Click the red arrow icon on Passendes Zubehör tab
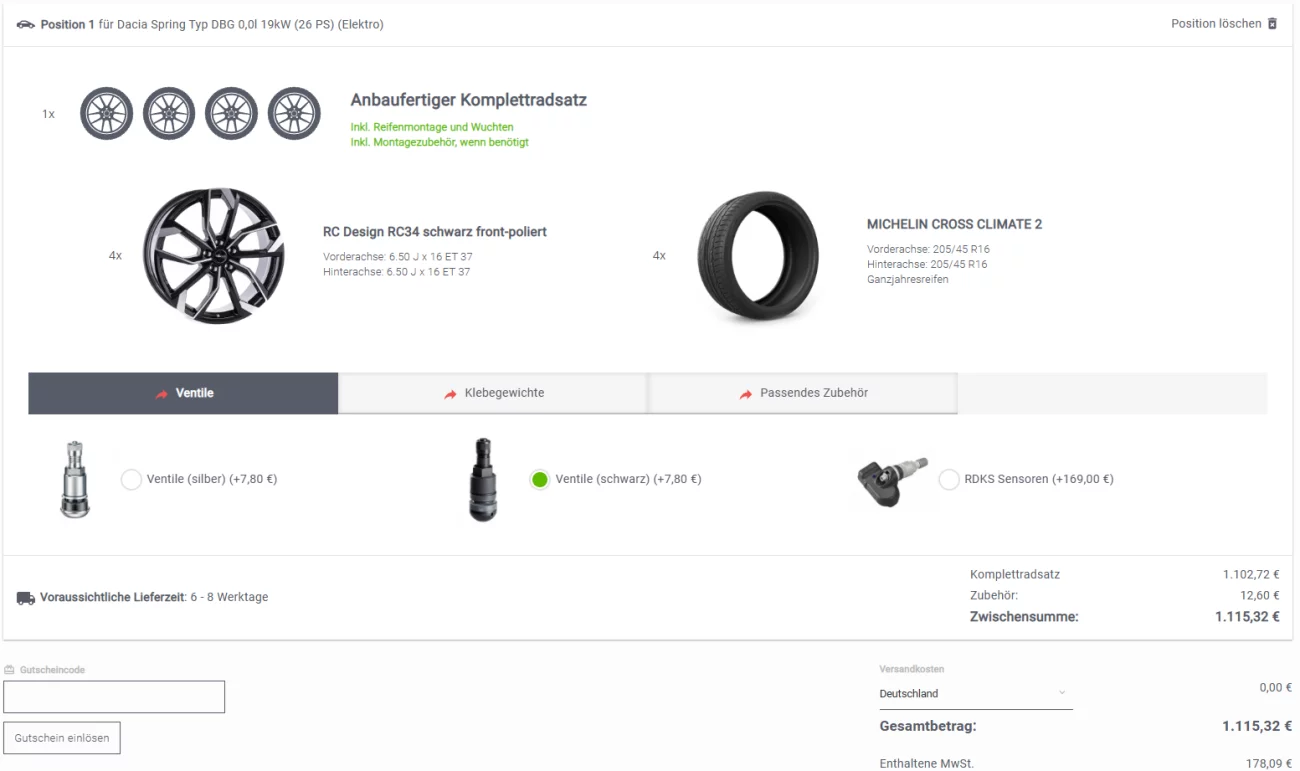Image resolution: width=1300 pixels, height=771 pixels. pos(746,394)
